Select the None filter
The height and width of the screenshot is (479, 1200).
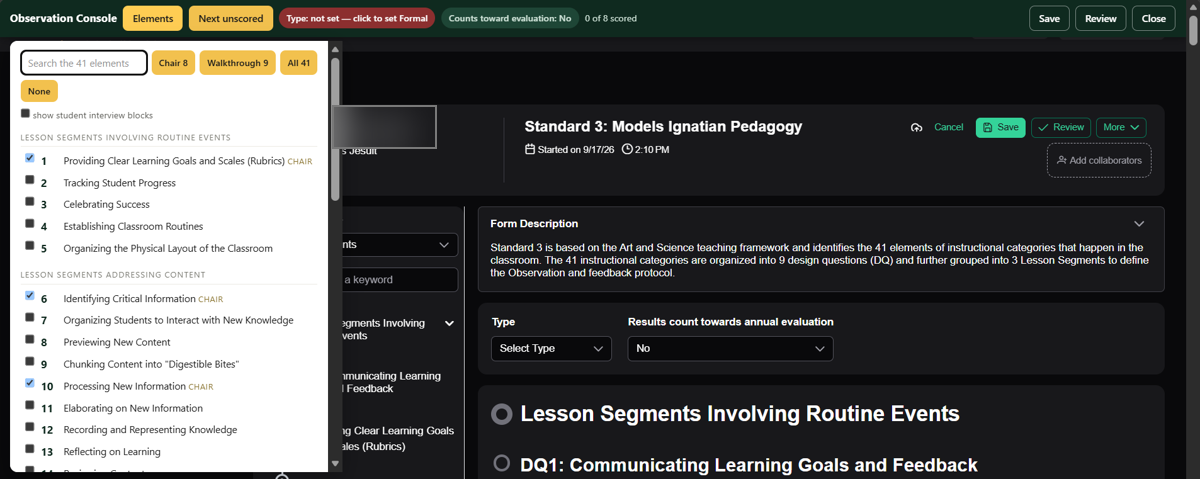[x=39, y=91]
